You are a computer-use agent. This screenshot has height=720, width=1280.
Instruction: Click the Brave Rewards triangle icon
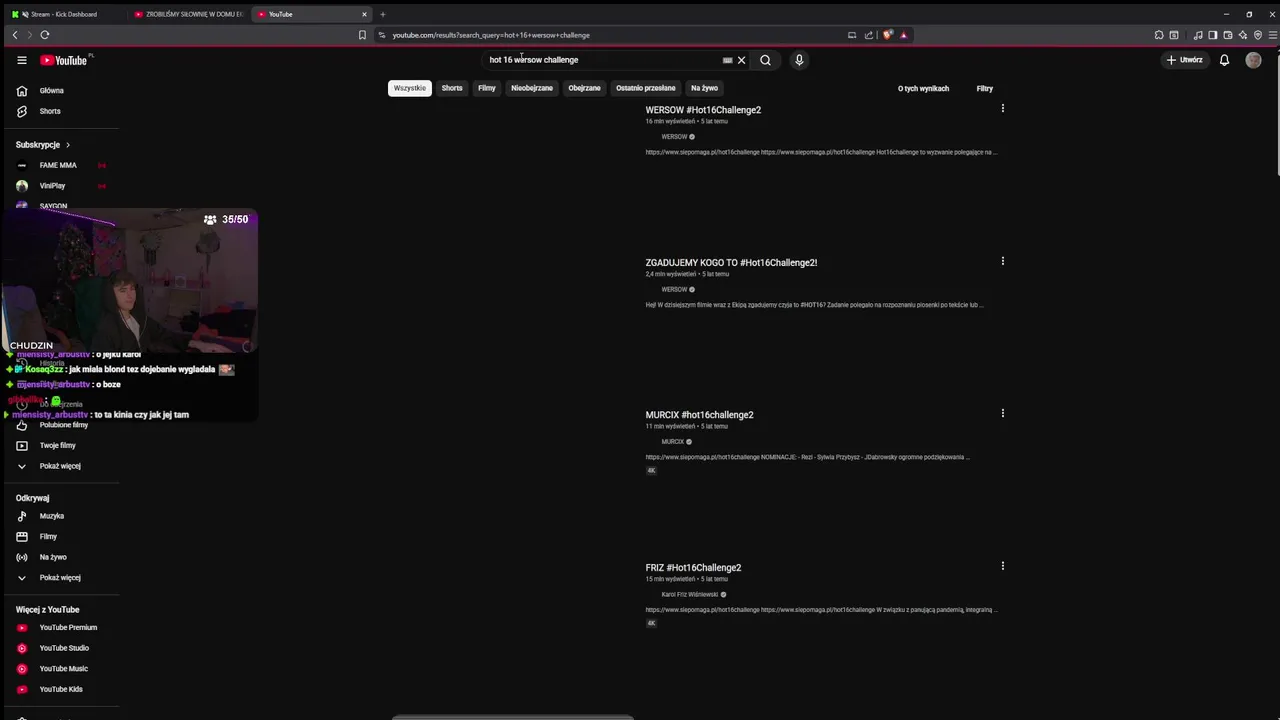(903, 35)
